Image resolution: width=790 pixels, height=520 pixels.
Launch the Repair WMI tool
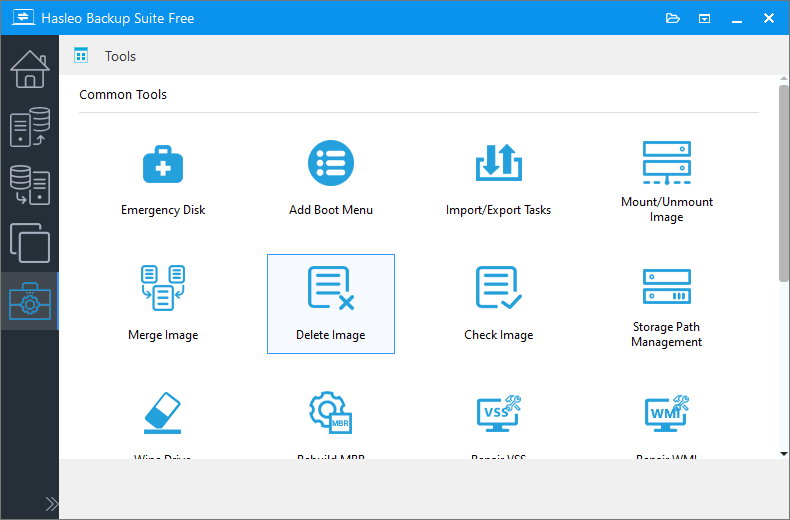pos(666,413)
